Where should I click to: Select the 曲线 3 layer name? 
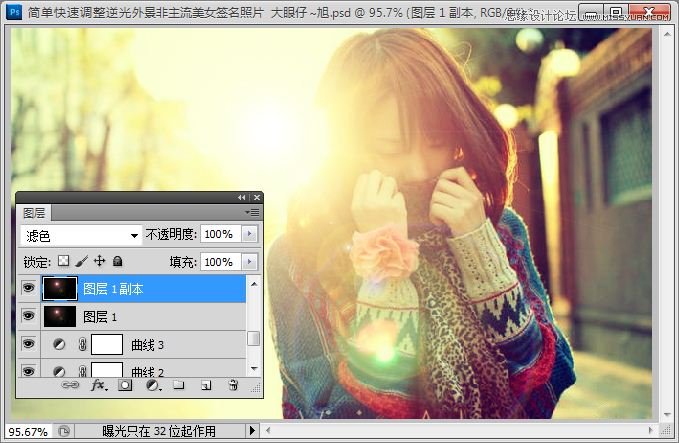[148, 345]
